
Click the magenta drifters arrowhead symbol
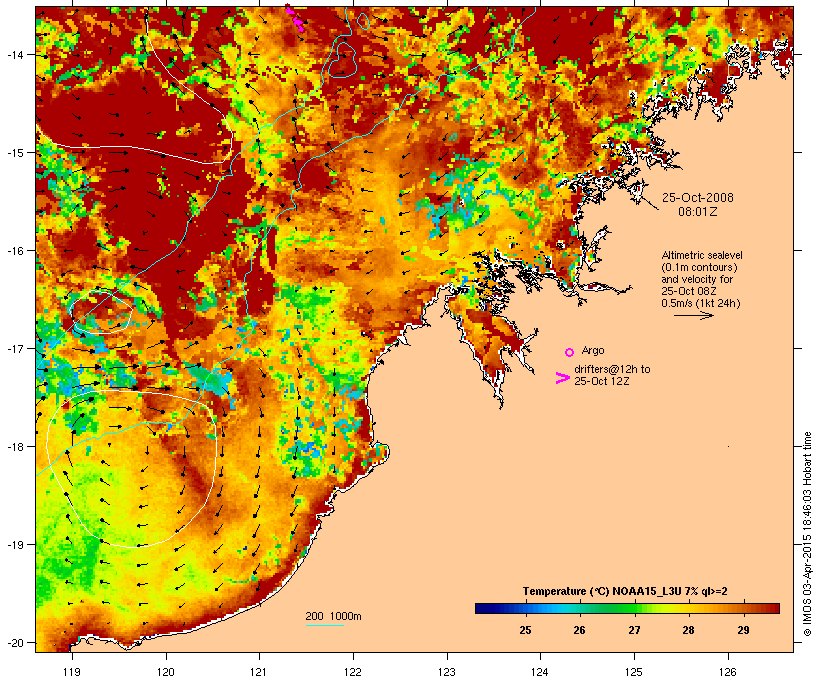point(562,378)
